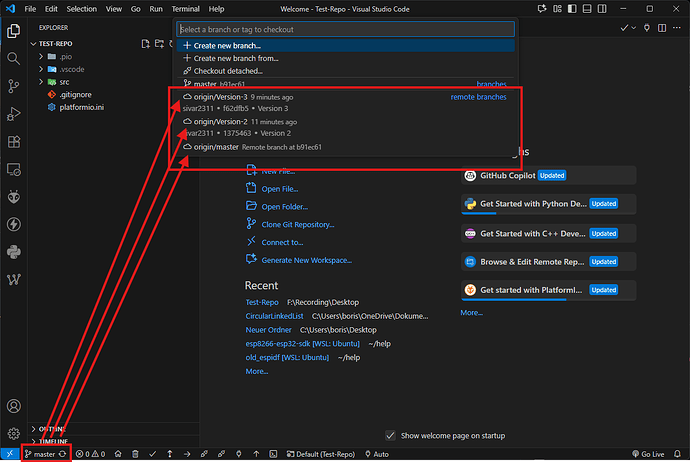This screenshot has width=690, height=462.
Task: Click the PlatformIO trash Clean icon in status bar
Action: point(135,454)
